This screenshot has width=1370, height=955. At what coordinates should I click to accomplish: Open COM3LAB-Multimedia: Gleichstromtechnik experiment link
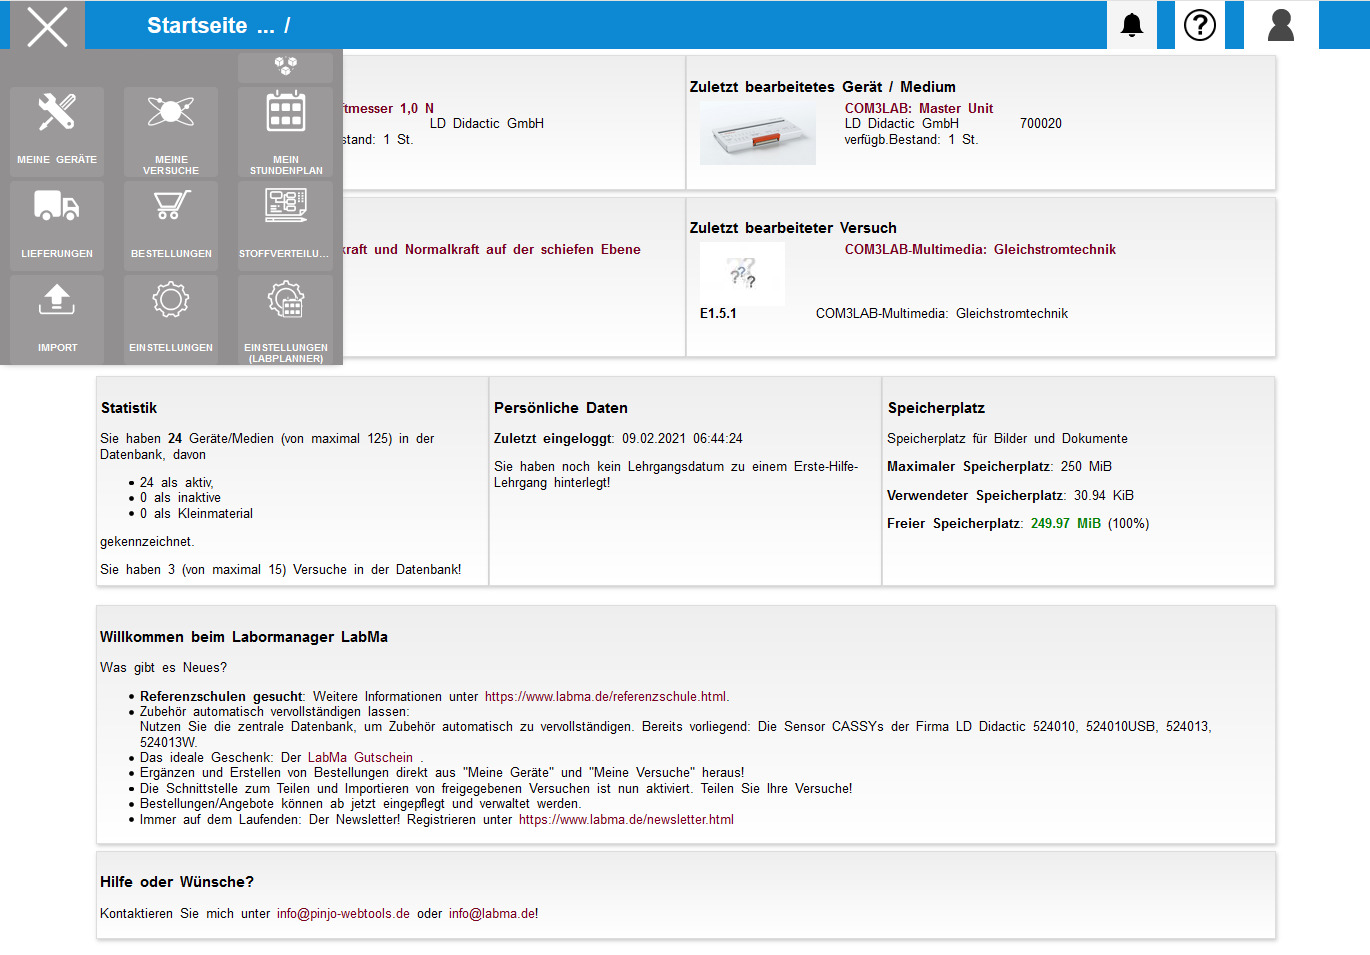[980, 249]
